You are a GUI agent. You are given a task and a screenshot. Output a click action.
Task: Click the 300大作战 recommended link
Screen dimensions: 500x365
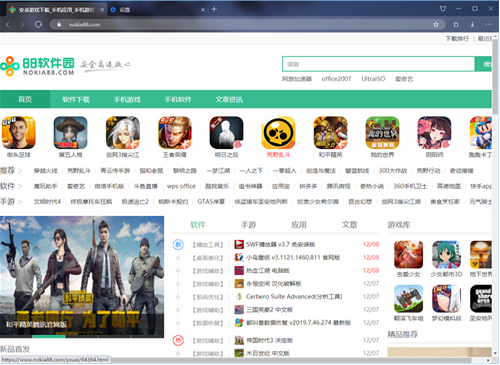(x=393, y=171)
